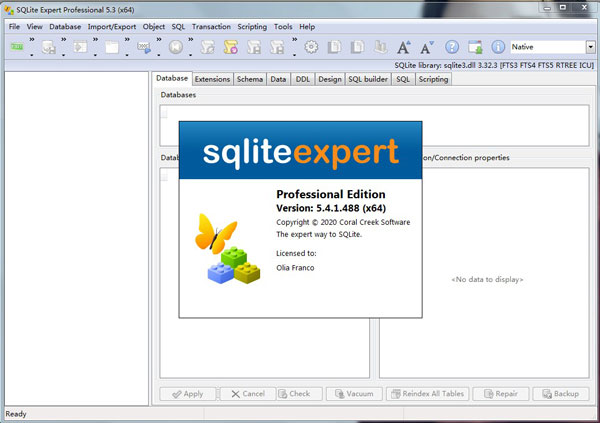Viewport: 600px width, 423px height.
Task: Click the yellow script scroll icon with the pink badge
Action: click(231, 47)
